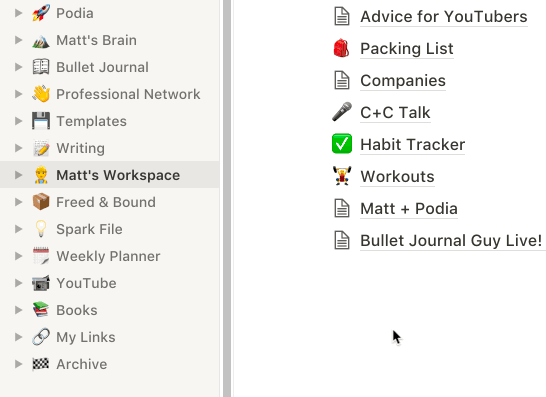The image size is (546, 397).
Task: Click the chain link My Links icon
Action: (41, 337)
